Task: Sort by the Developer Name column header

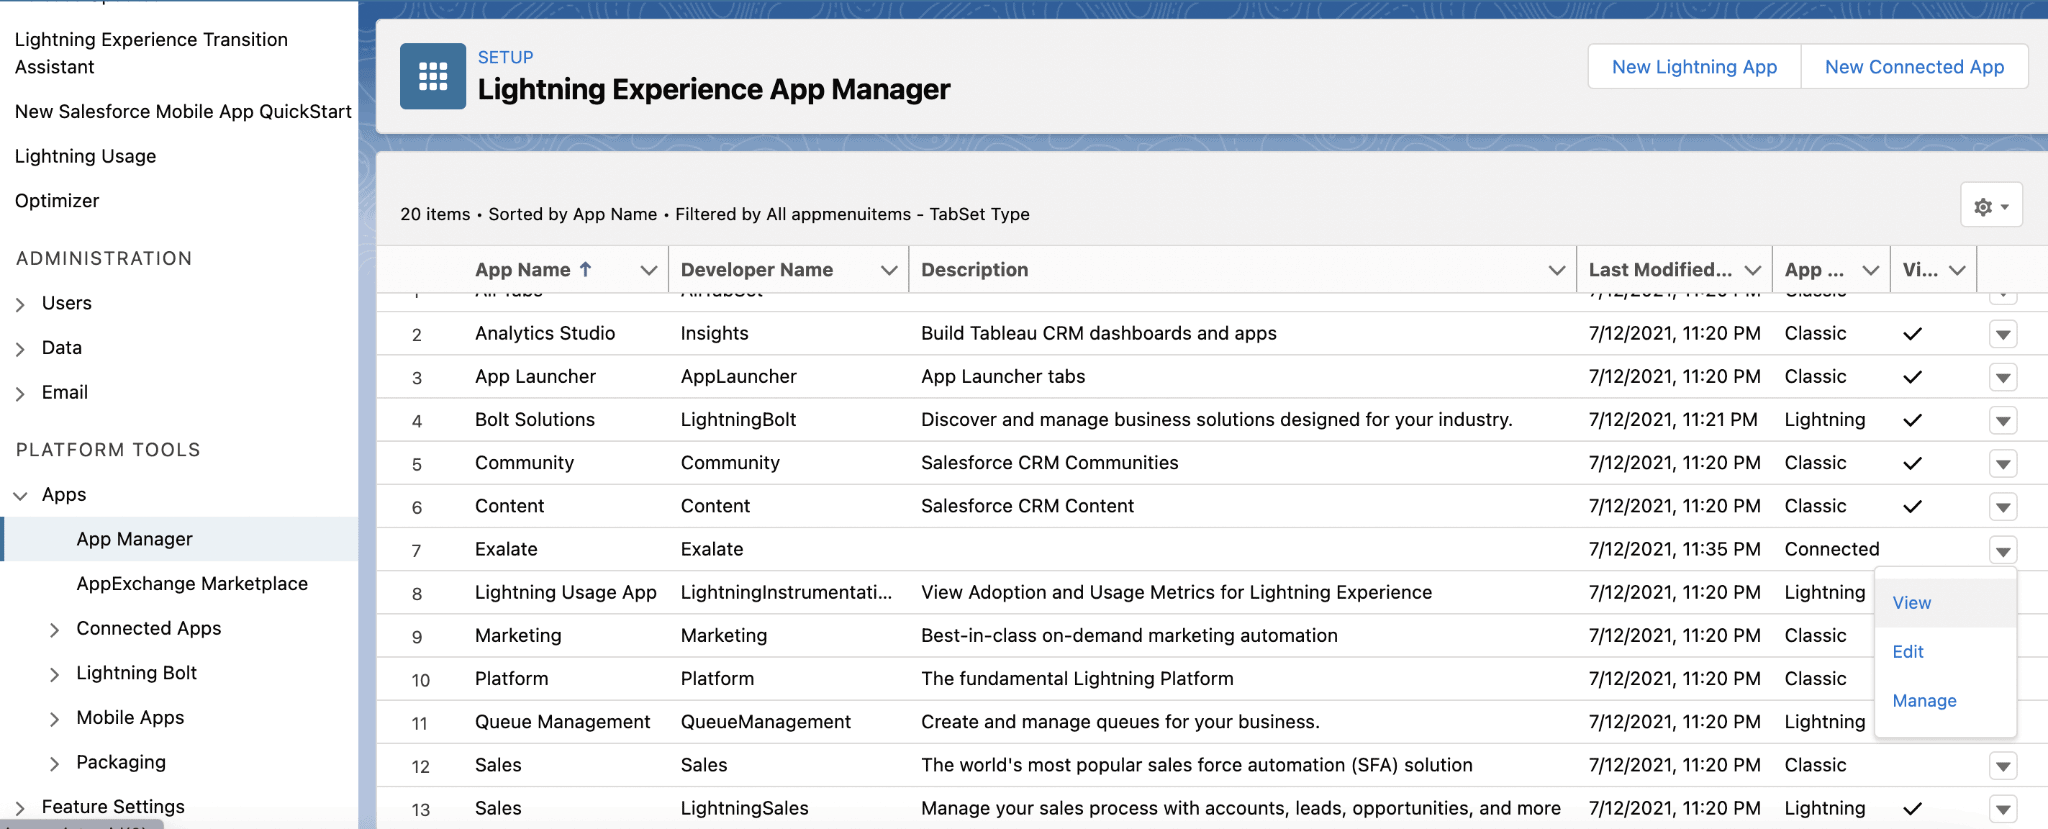Action: click(x=756, y=269)
